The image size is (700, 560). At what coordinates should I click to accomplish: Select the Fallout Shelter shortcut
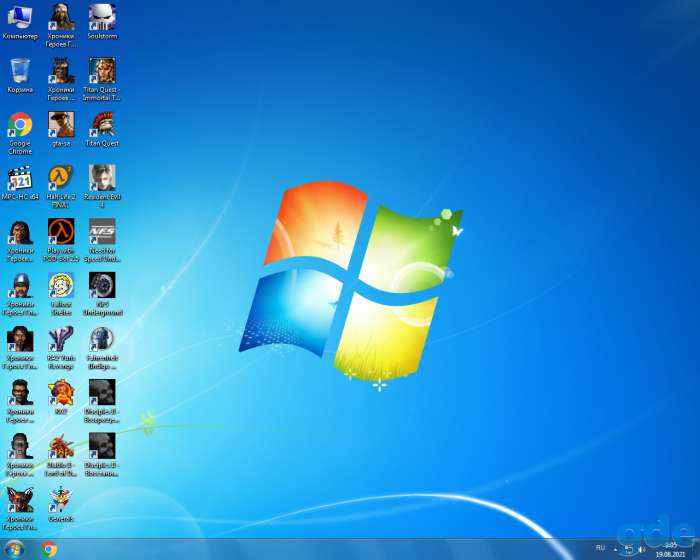coord(61,294)
